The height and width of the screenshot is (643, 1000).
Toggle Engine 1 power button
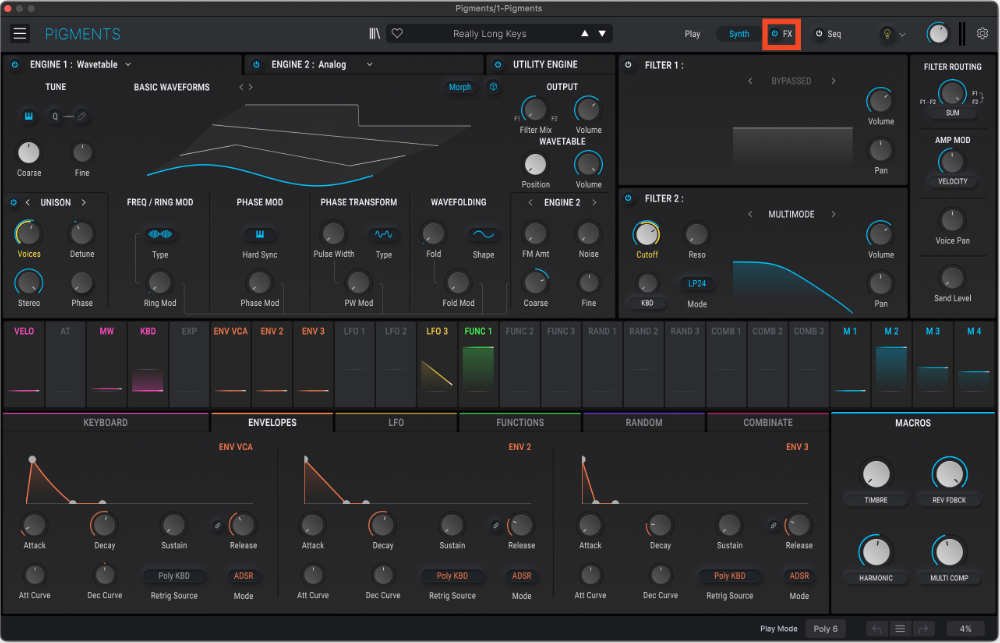[x=15, y=64]
